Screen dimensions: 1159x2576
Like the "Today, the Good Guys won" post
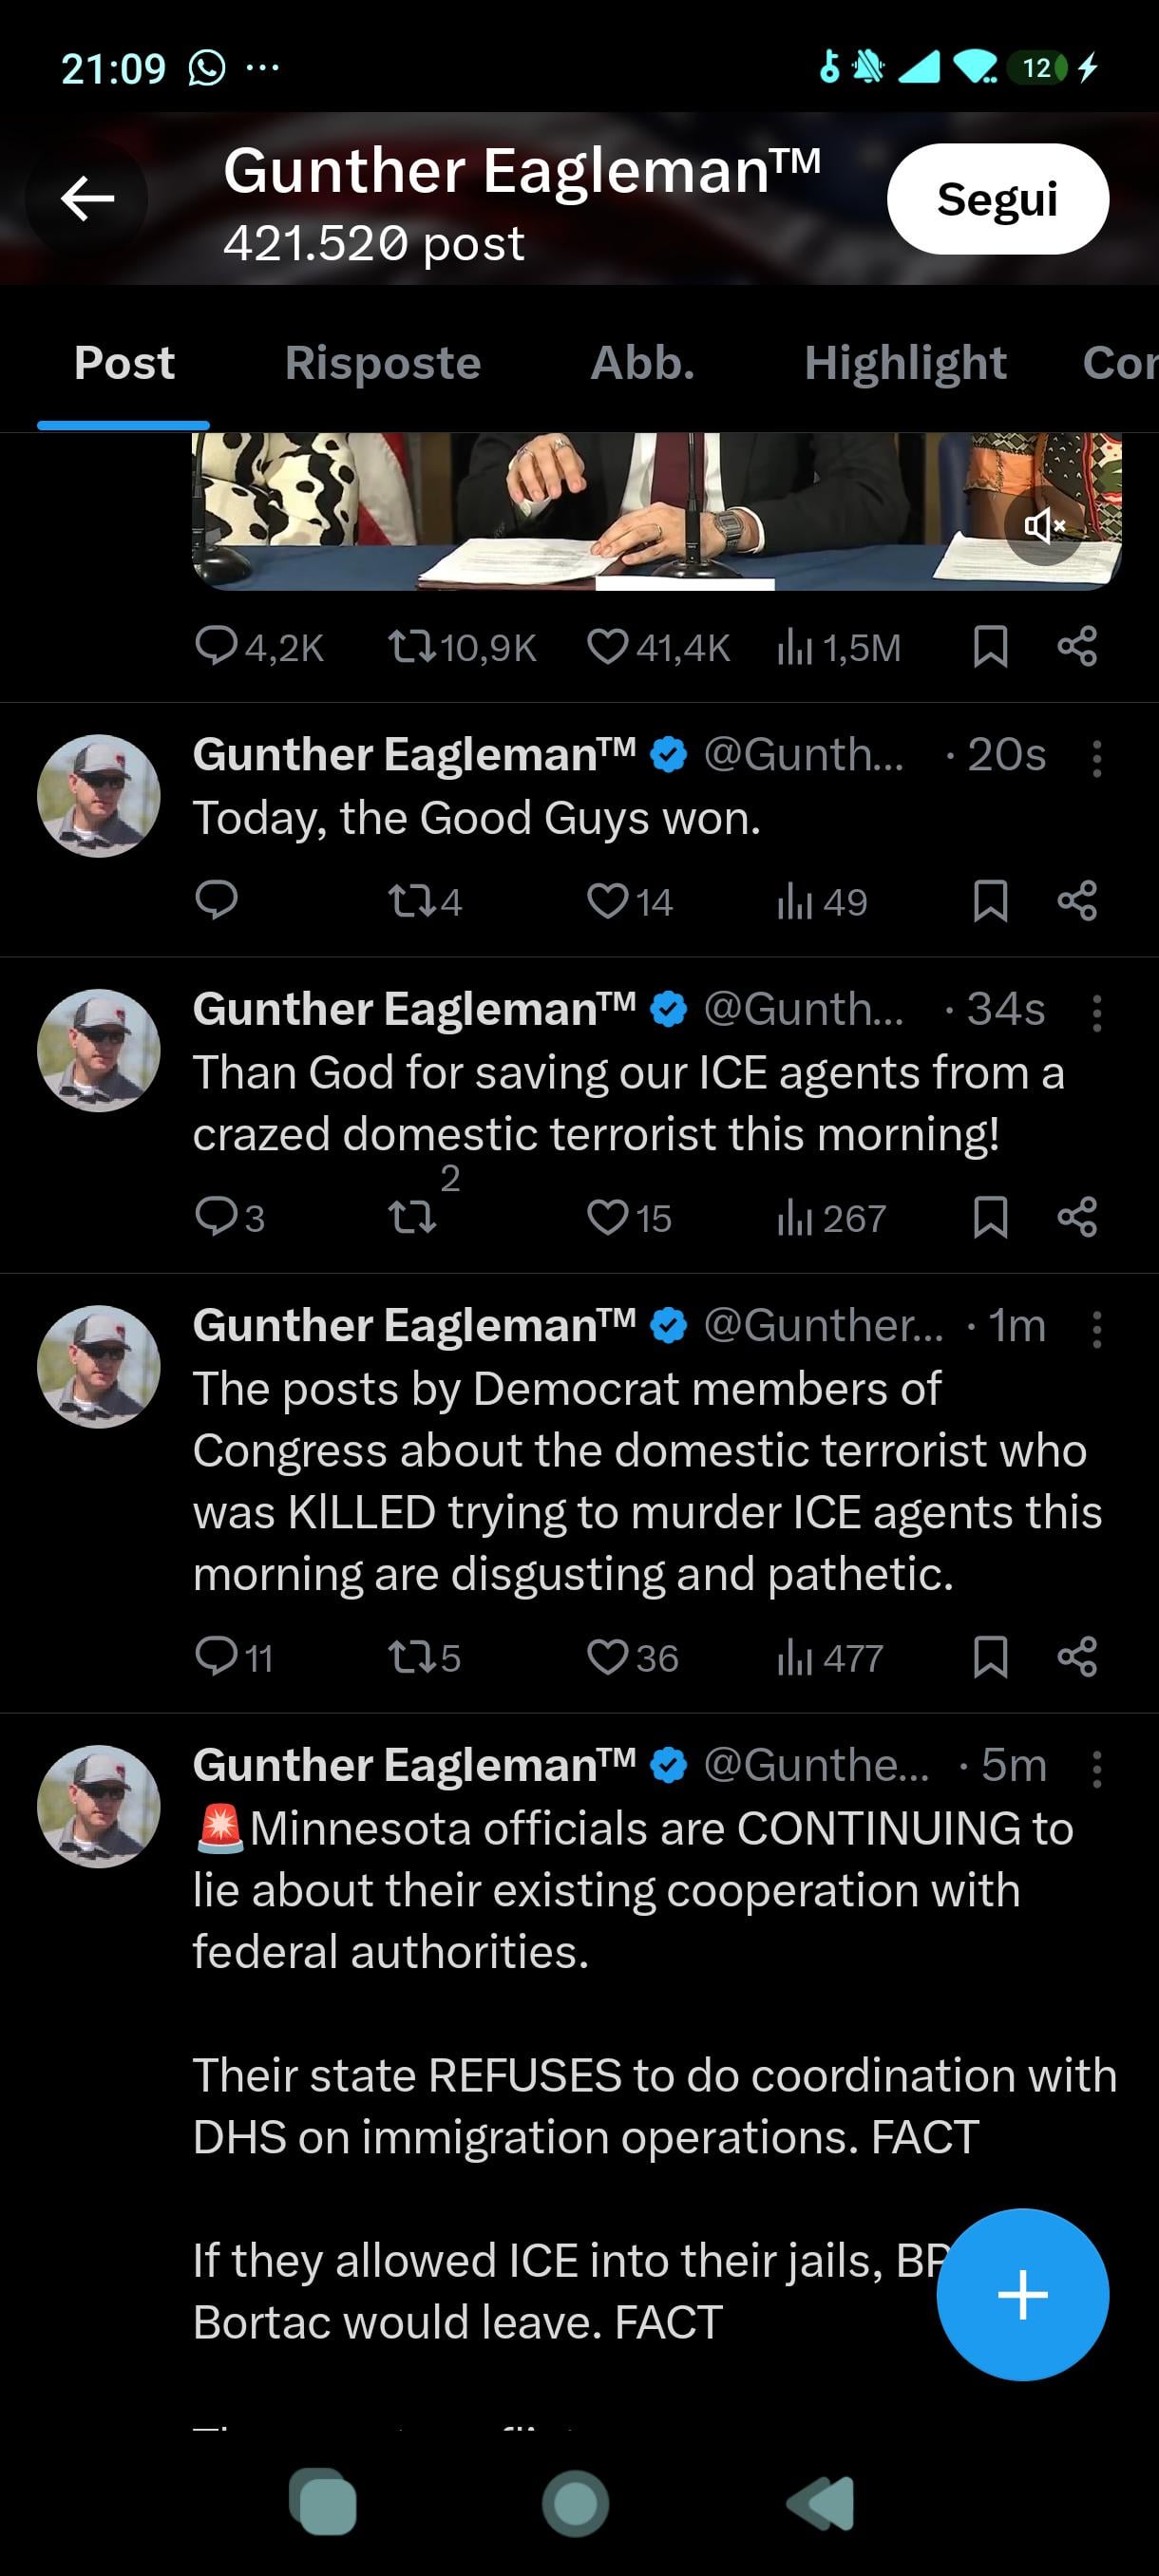tap(608, 901)
